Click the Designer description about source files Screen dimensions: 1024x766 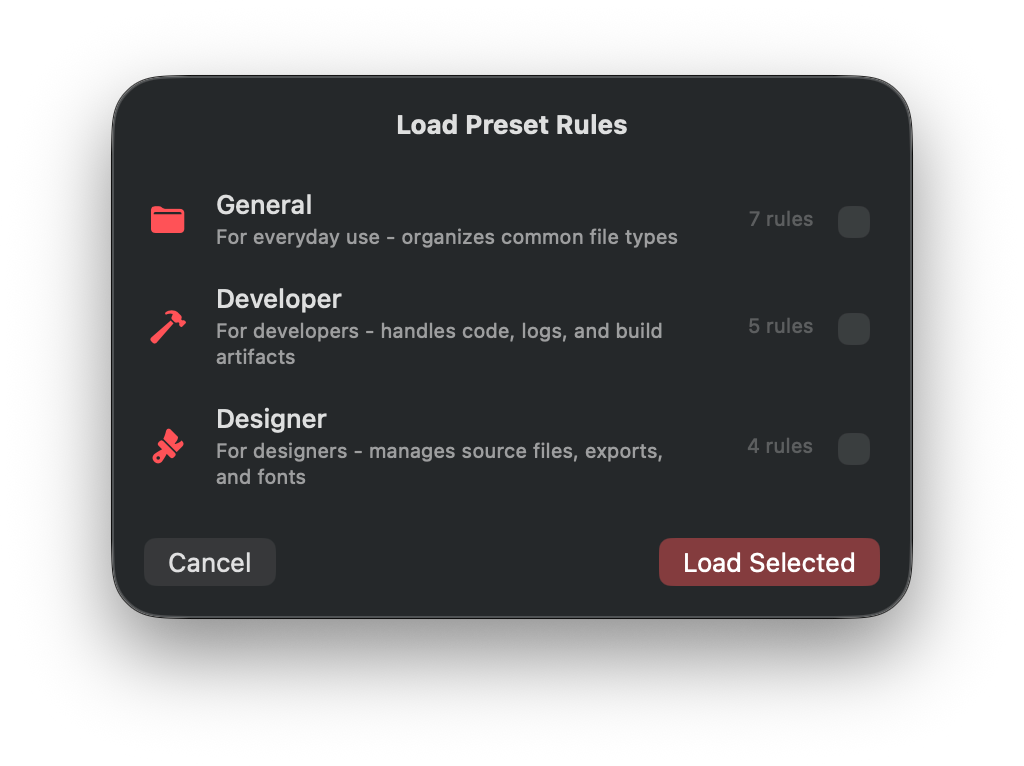tap(439, 463)
